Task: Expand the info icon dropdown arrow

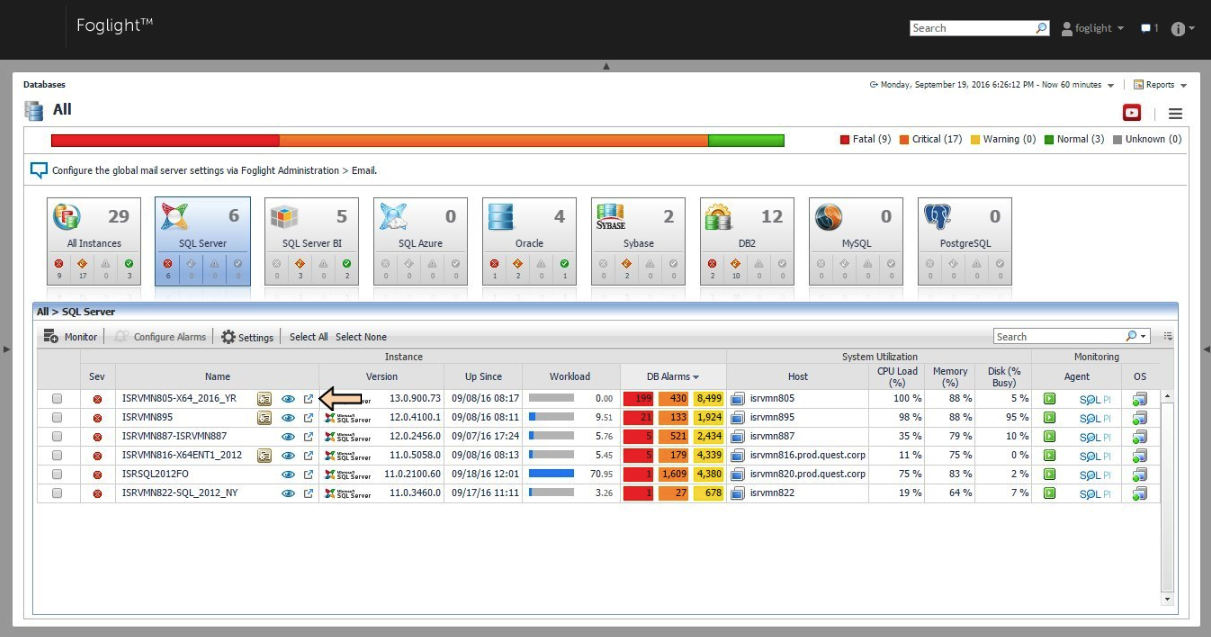Action: tap(1191, 29)
